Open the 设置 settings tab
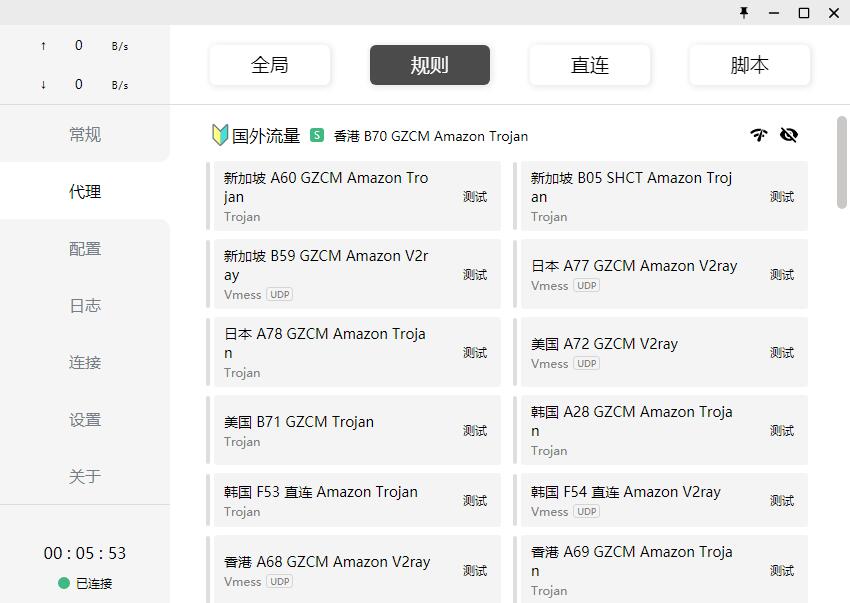850x603 pixels. pos(85,420)
